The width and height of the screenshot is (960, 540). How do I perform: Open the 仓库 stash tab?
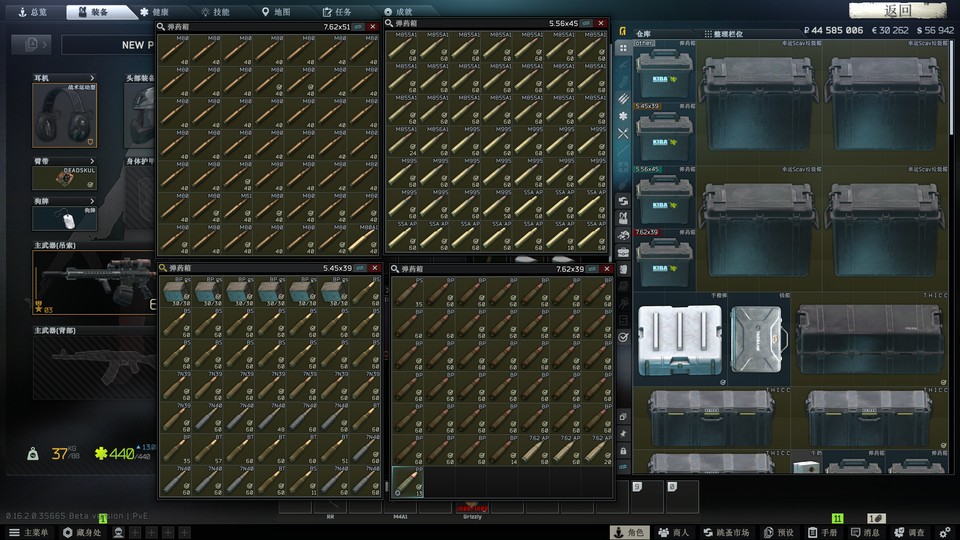tap(643, 34)
